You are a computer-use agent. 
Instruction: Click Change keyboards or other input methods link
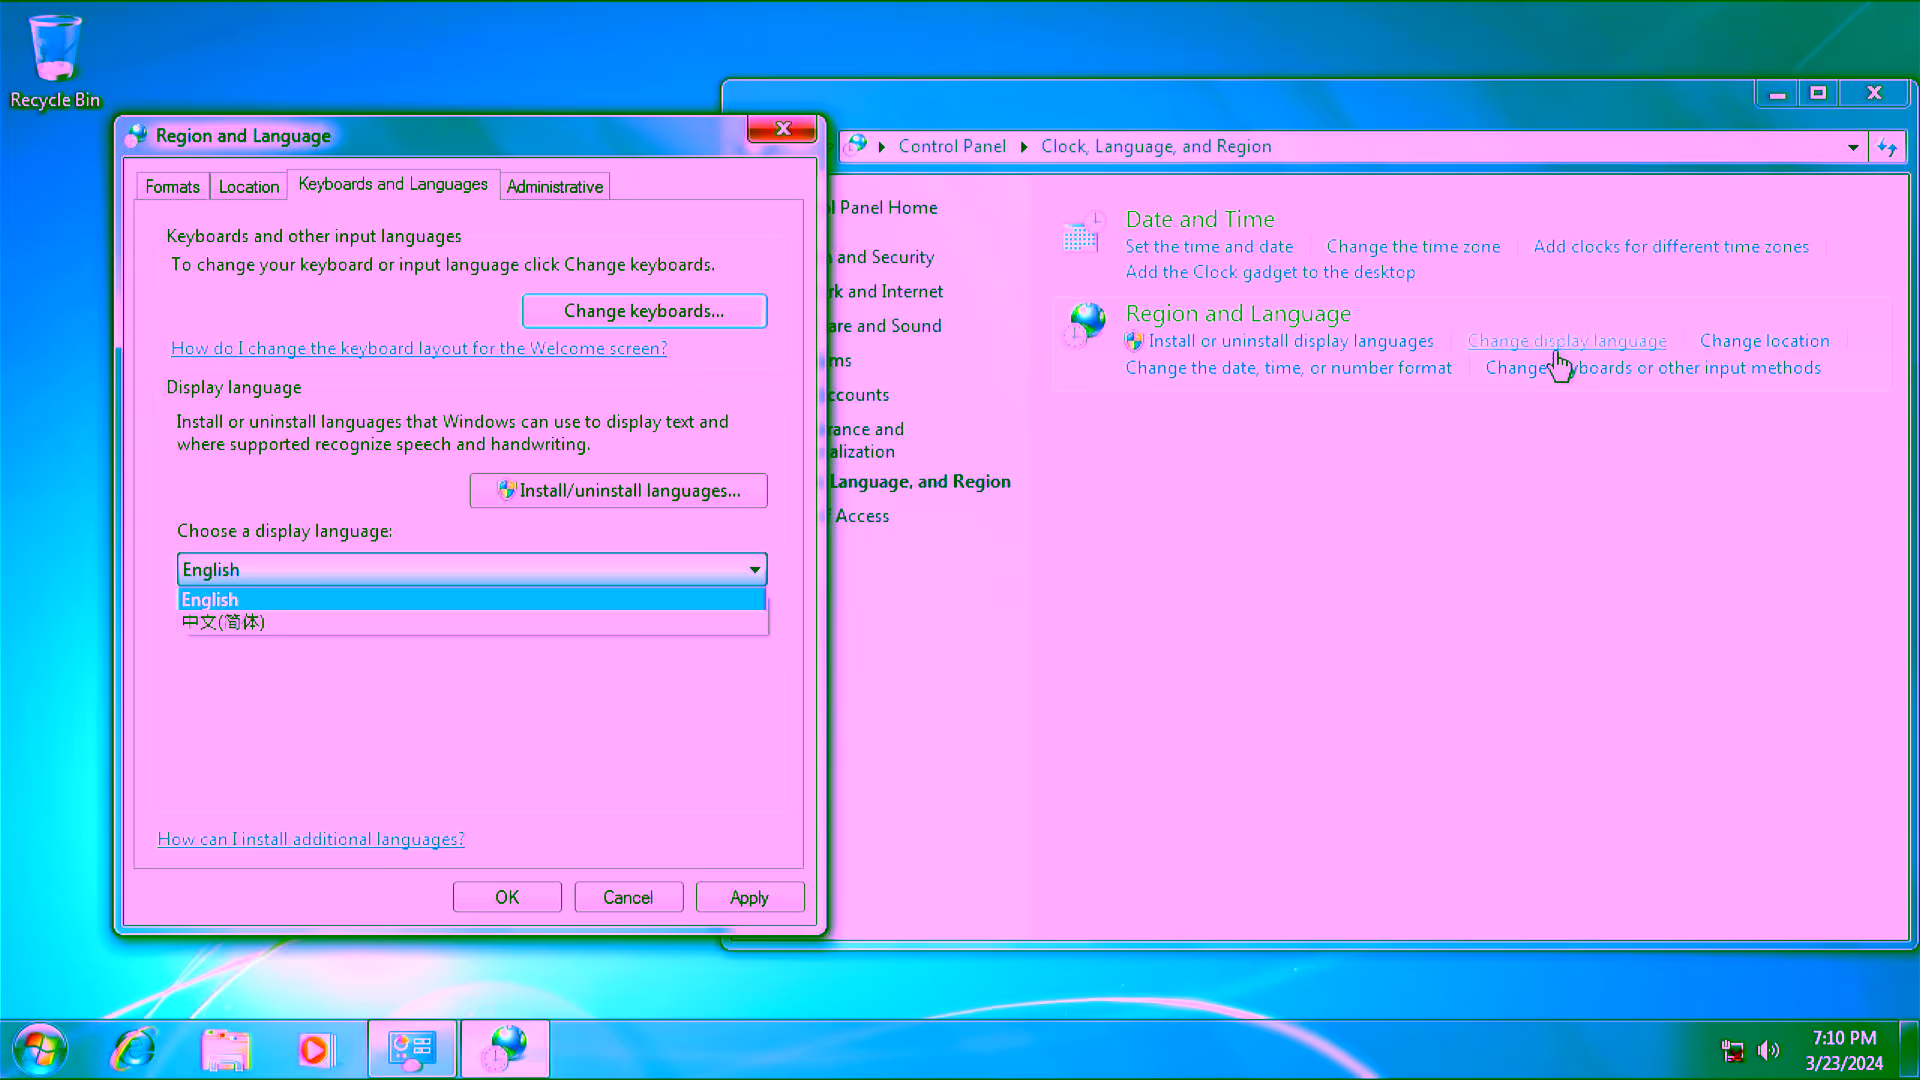coord(1653,369)
